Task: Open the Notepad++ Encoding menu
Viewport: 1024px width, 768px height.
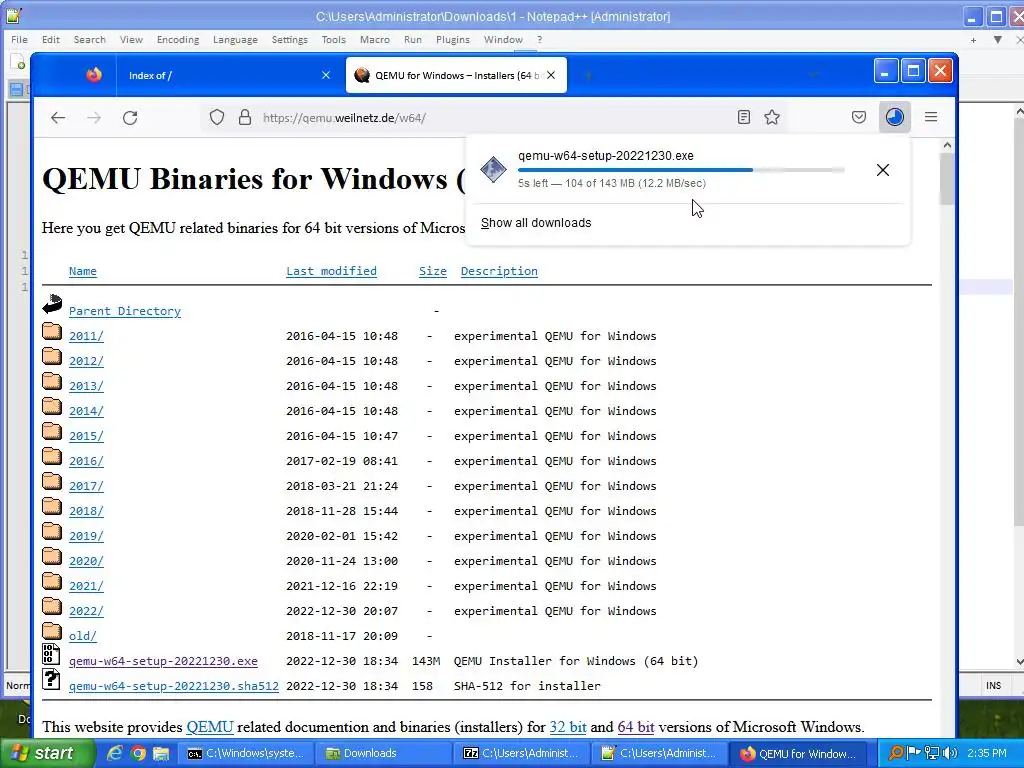Action: (x=178, y=39)
